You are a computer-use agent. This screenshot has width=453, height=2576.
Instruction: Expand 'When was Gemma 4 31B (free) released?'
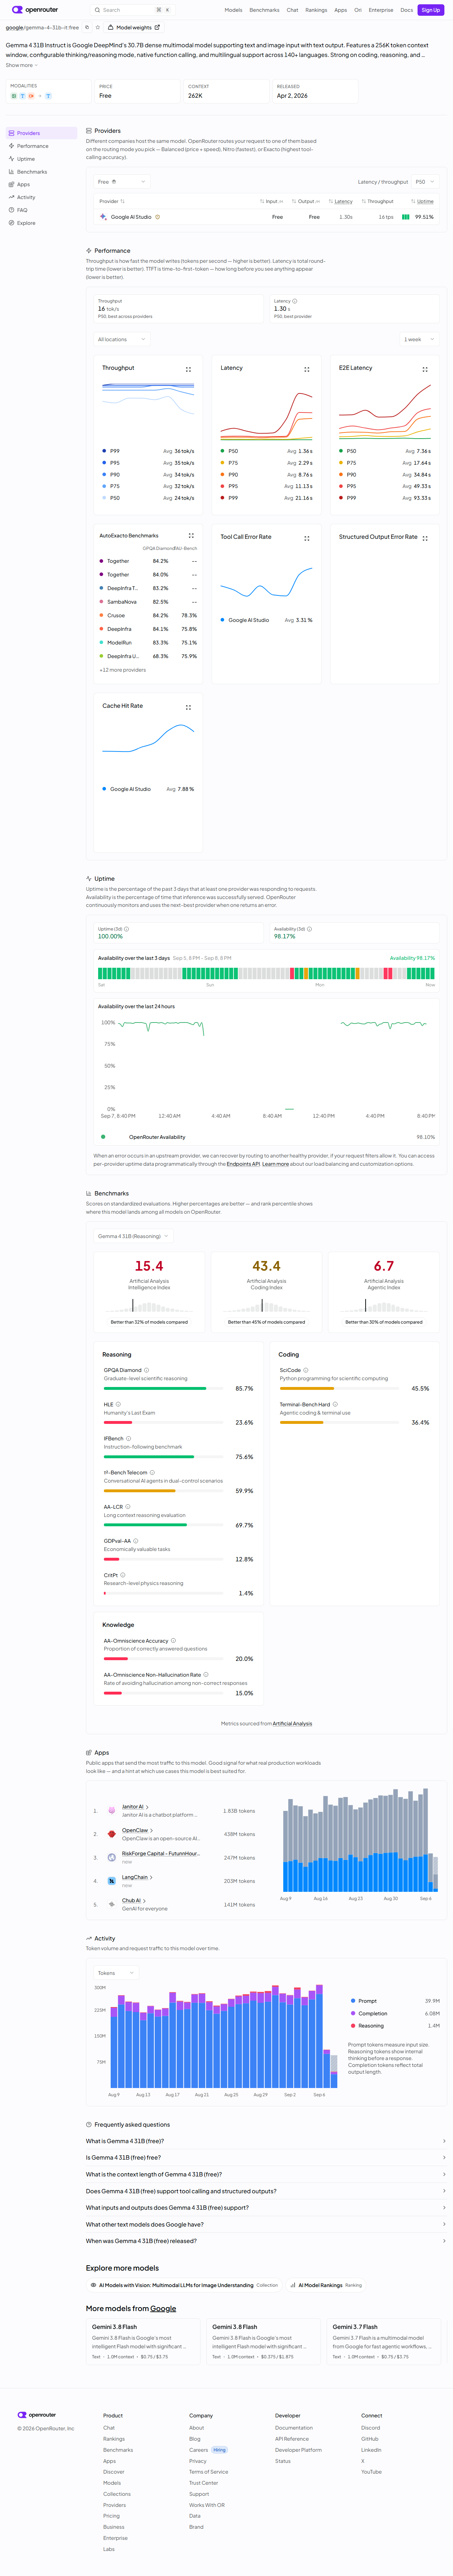pyautogui.click(x=266, y=2241)
